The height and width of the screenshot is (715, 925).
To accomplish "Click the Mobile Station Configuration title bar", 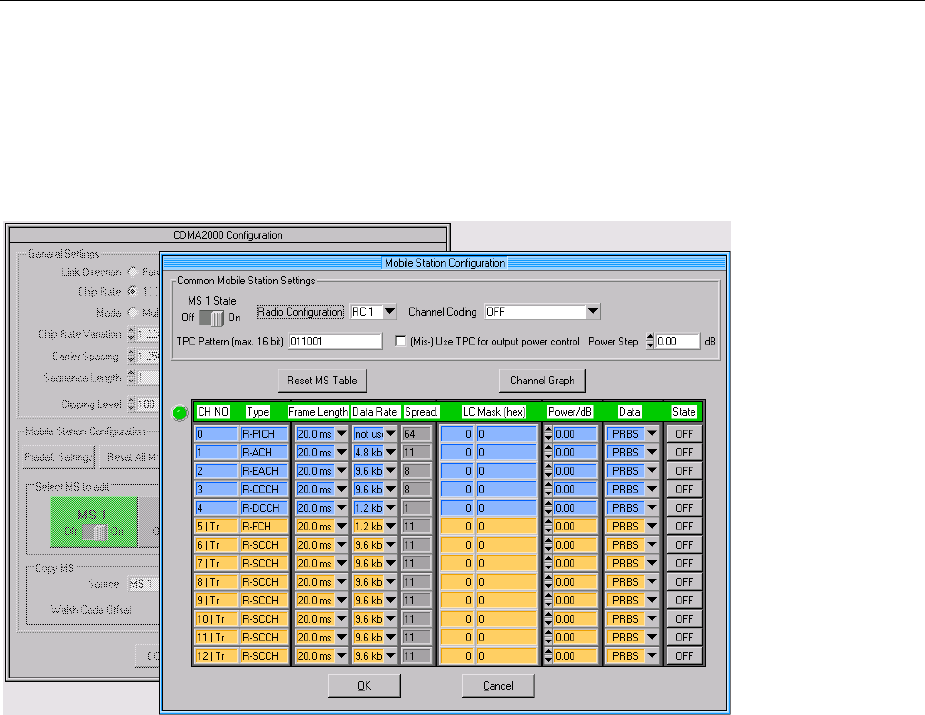I will pyautogui.click(x=445, y=263).
